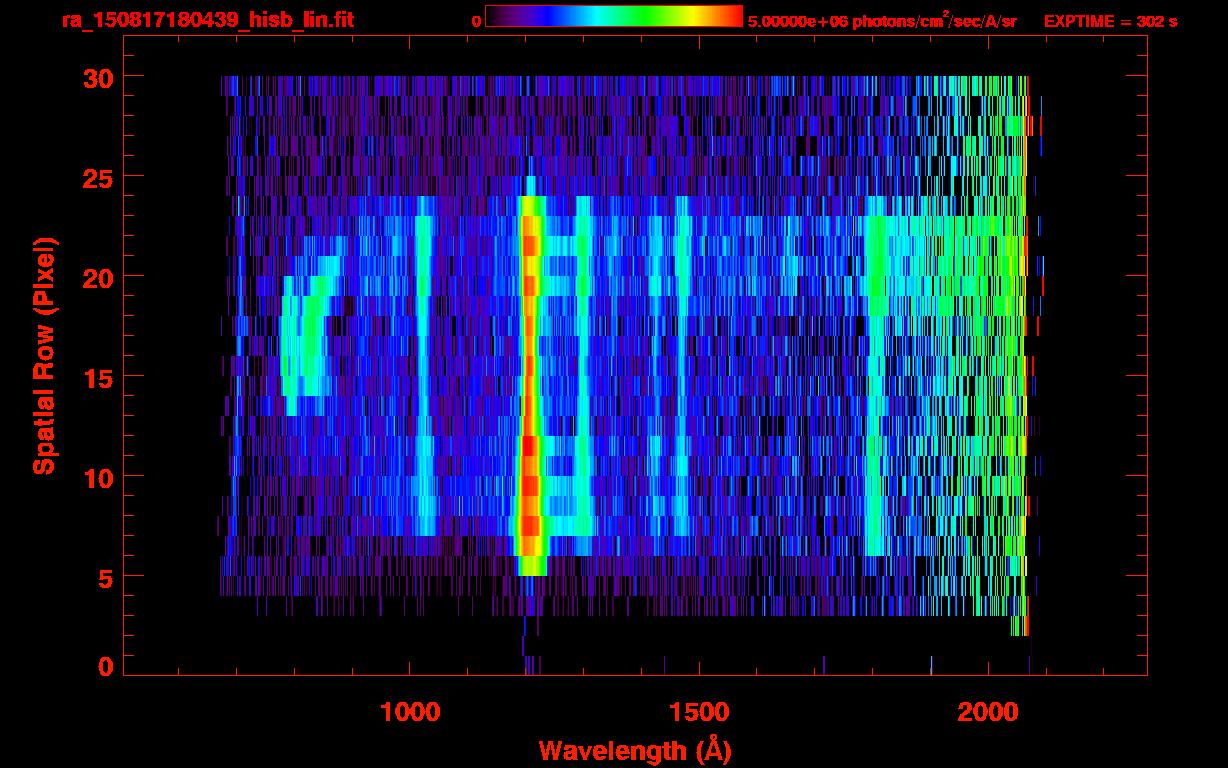Click the 1500 wavelength tick label
1228x768 pixels.
click(699, 711)
